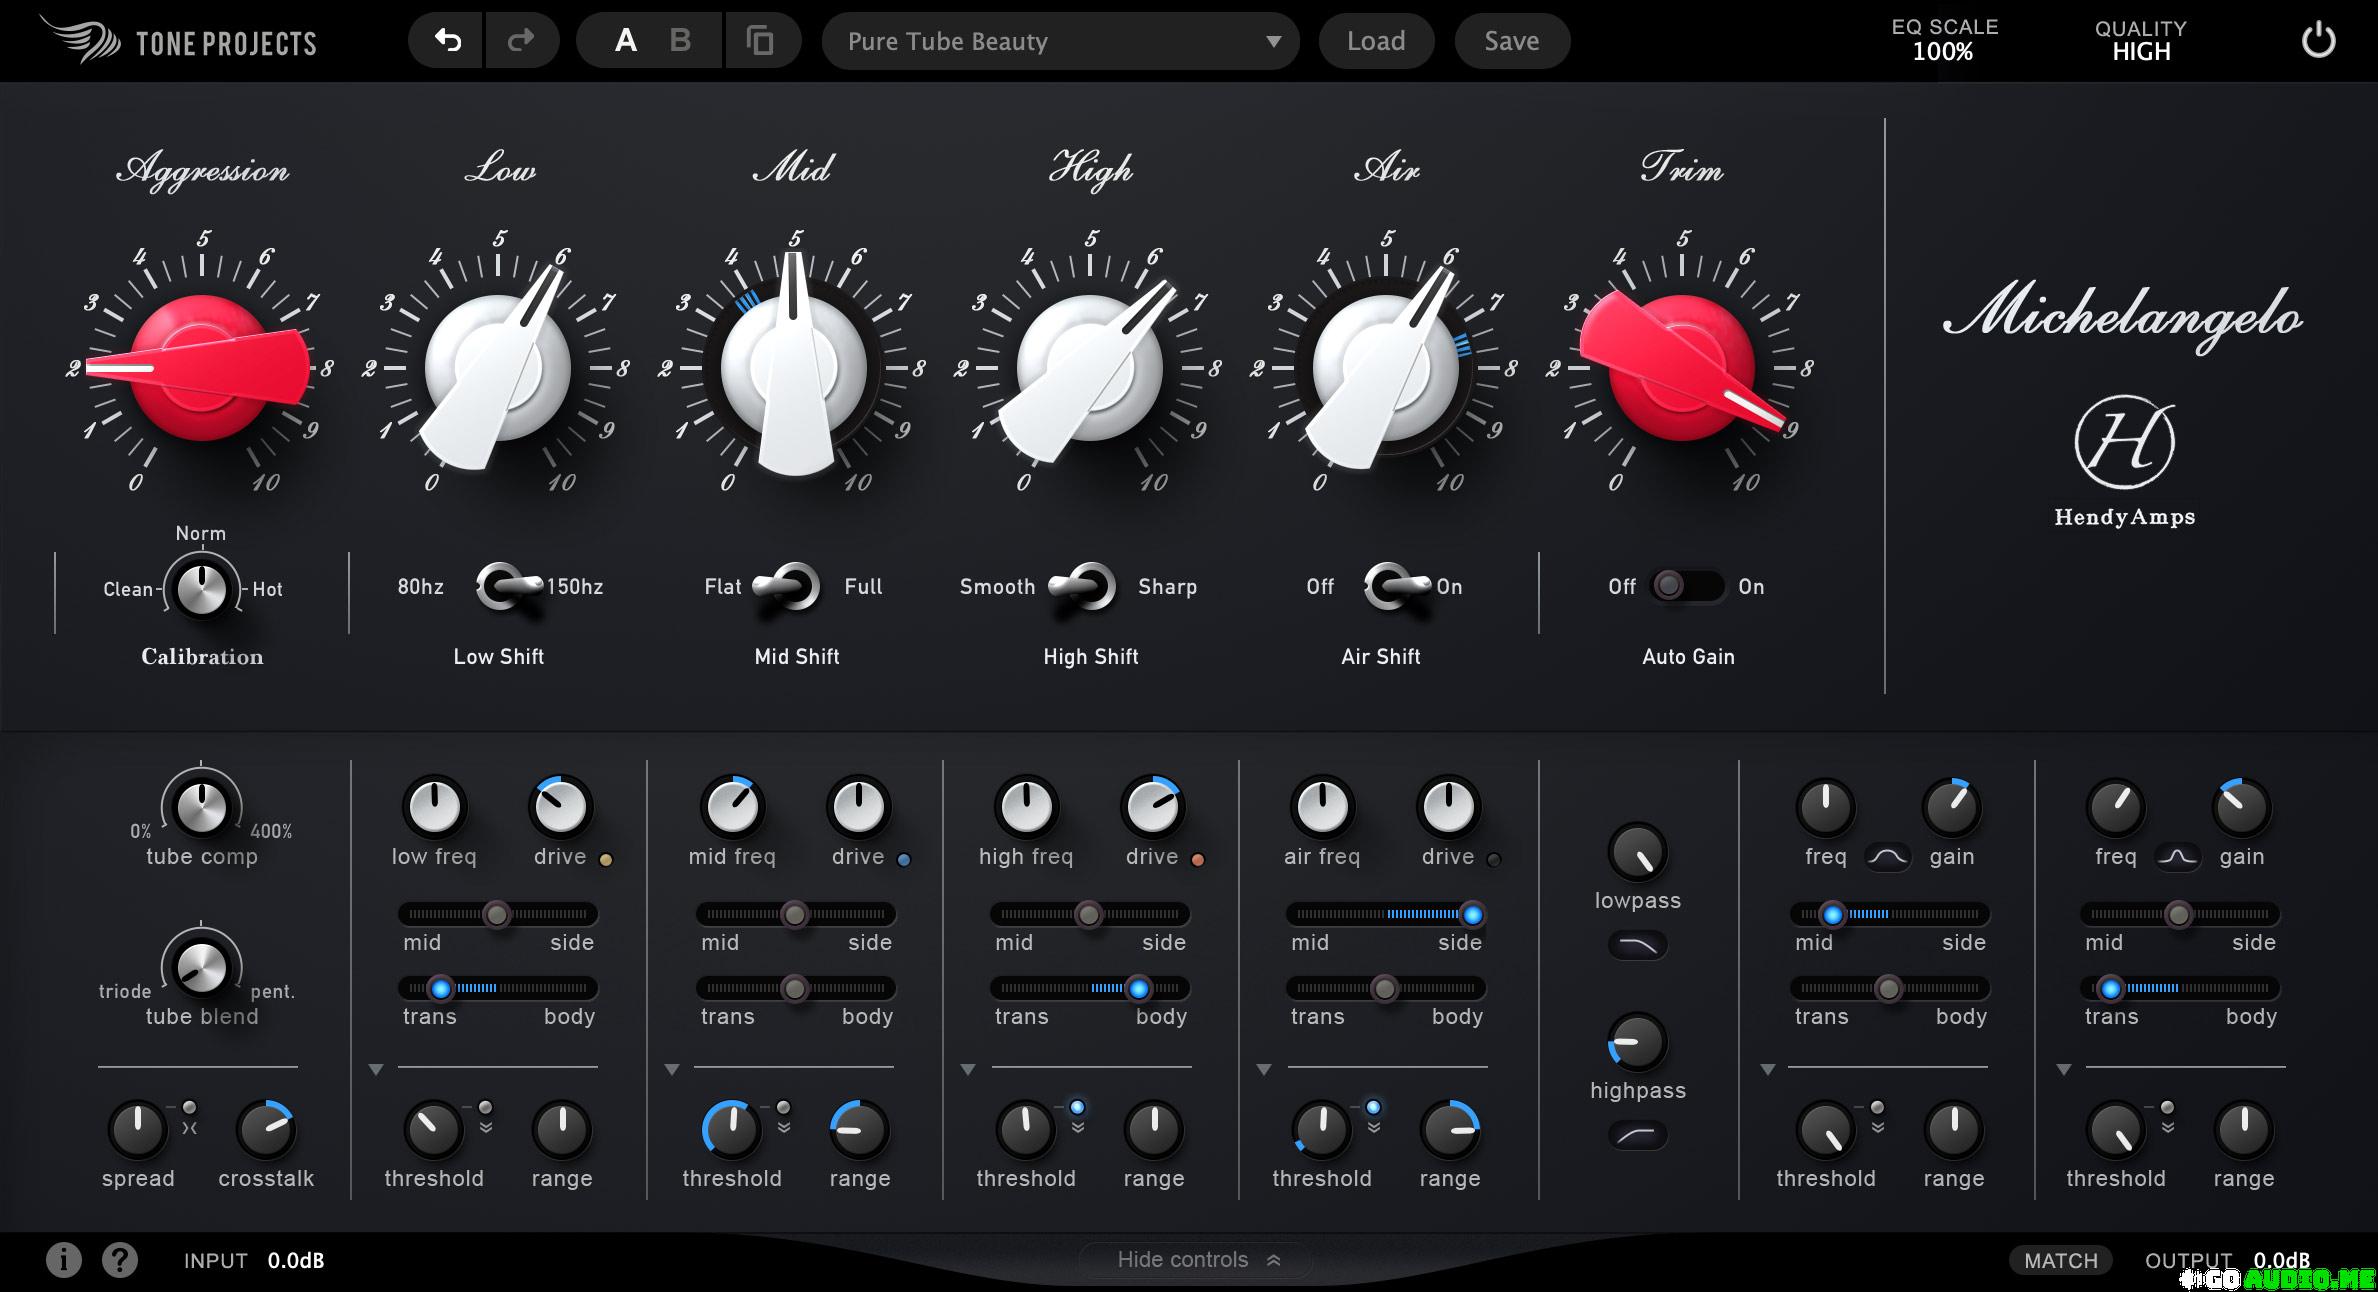Click the undo arrow icon

tap(447, 41)
